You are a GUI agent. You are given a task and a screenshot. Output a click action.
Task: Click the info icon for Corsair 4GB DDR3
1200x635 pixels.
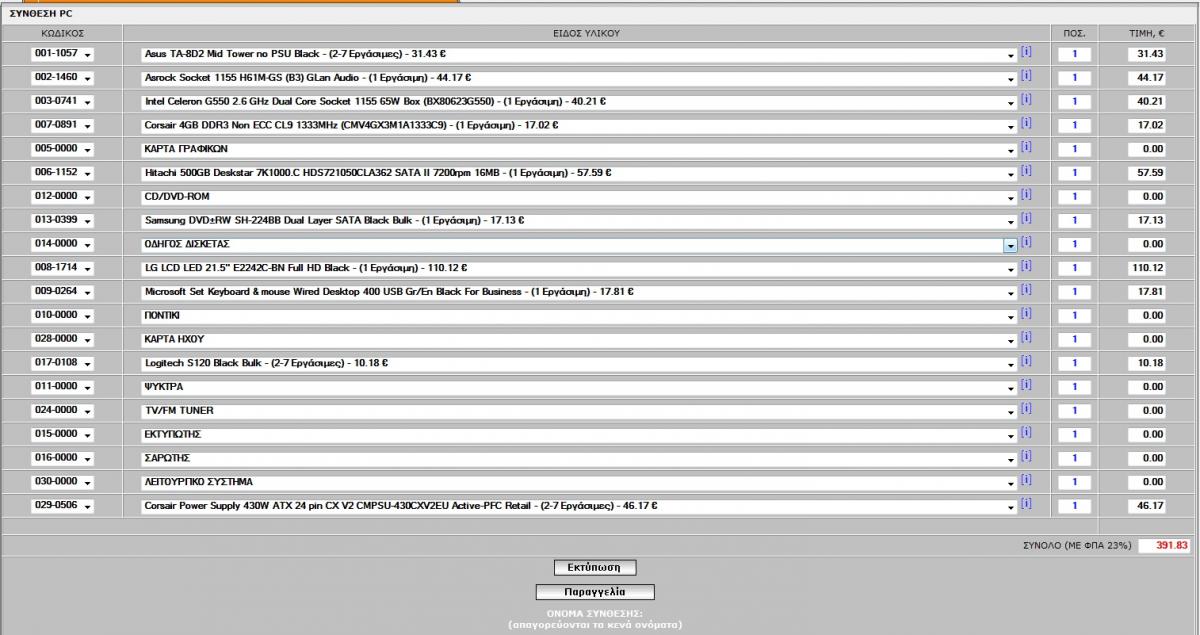[x=1026, y=124]
